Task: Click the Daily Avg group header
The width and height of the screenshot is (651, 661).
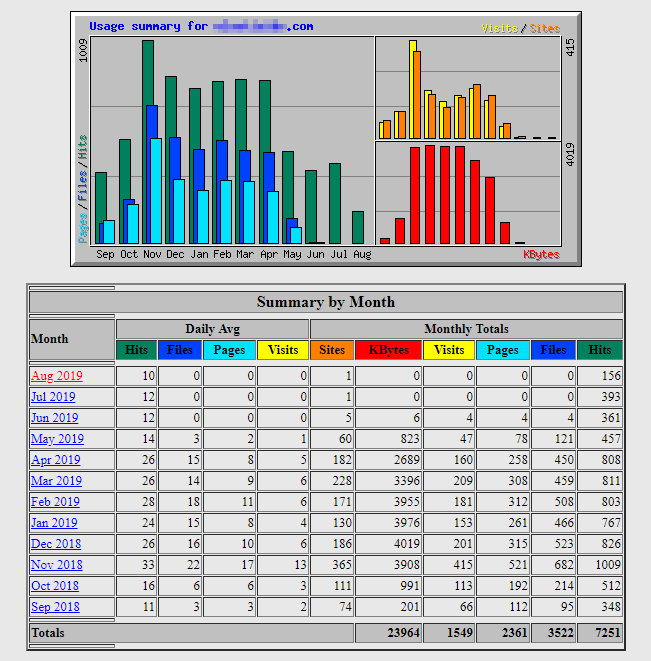Action: pyautogui.click(x=212, y=328)
